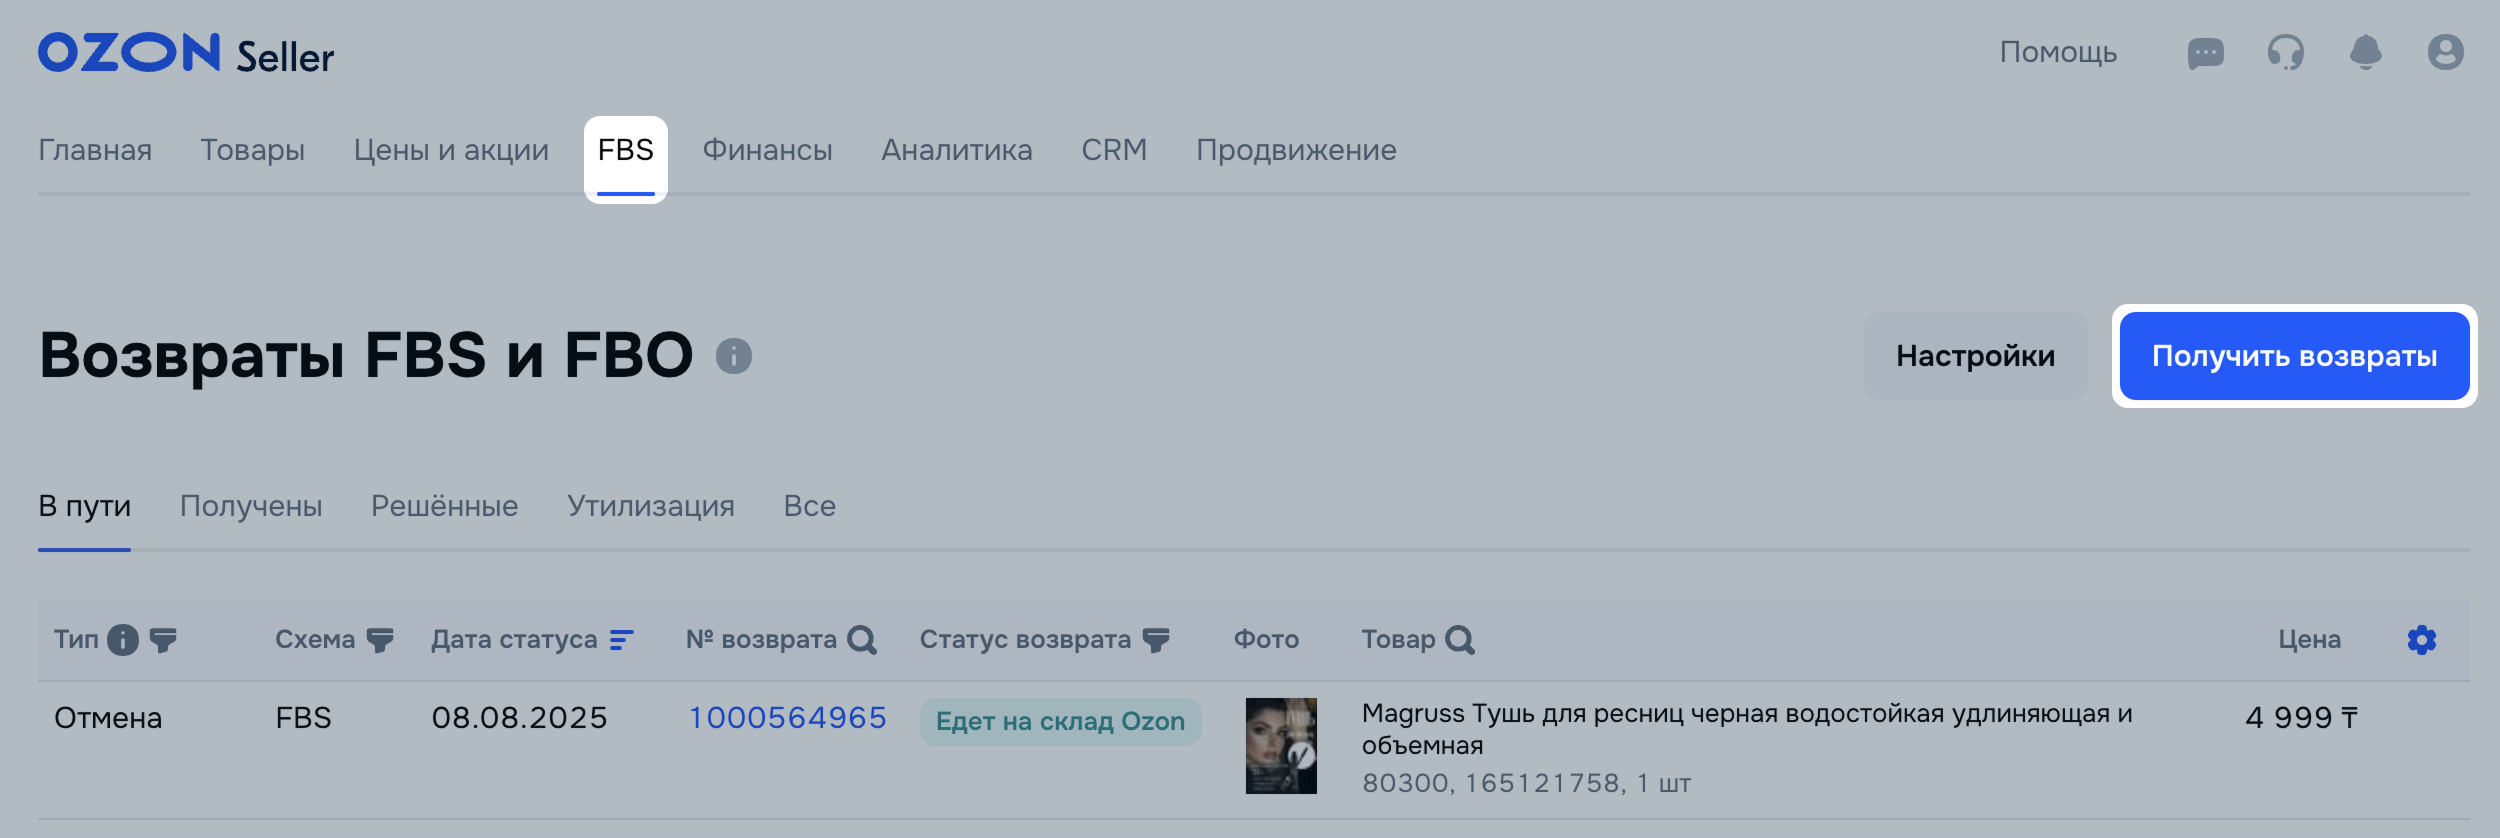
Task: Click the Получить возвраты button
Action: tap(2294, 356)
